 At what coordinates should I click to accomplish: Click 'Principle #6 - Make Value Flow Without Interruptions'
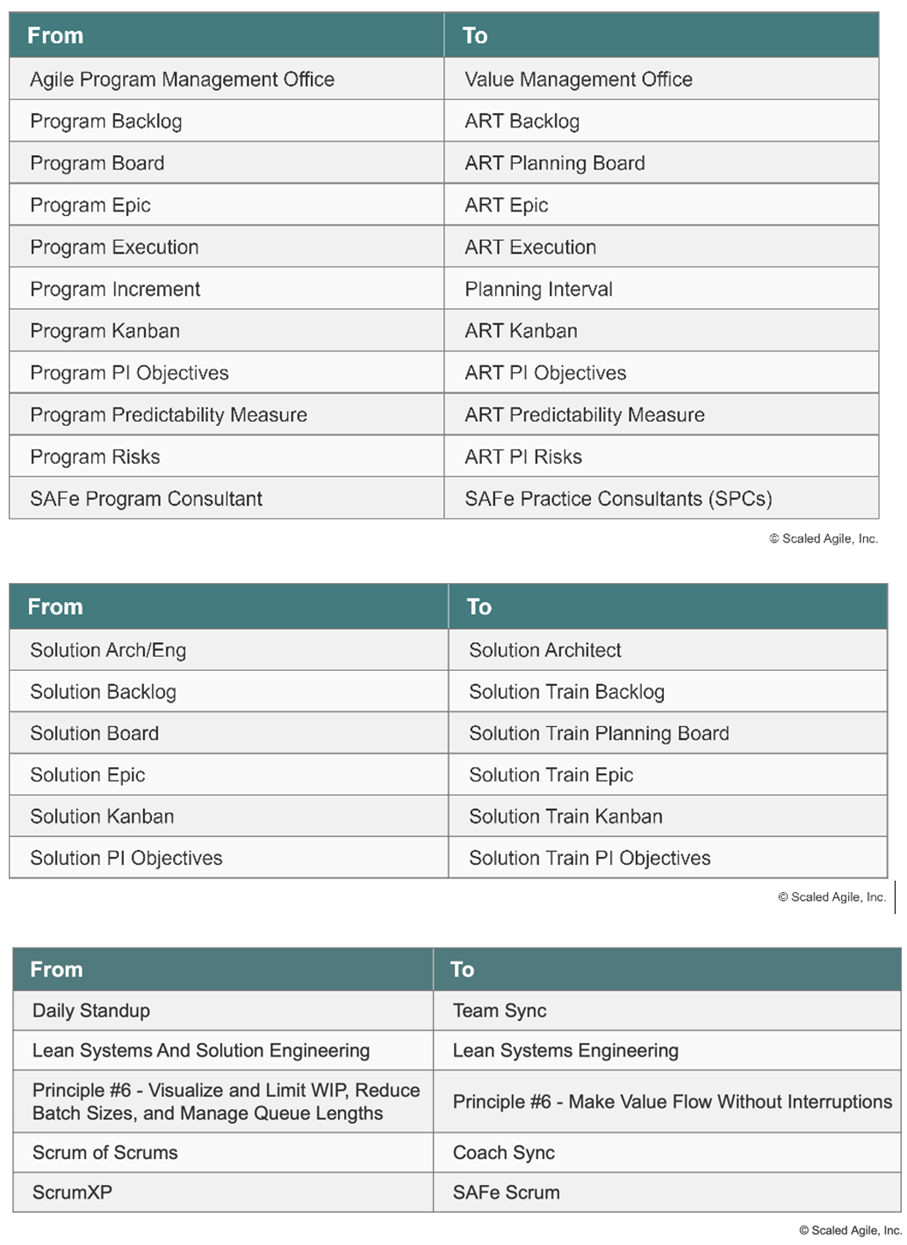(x=672, y=1102)
